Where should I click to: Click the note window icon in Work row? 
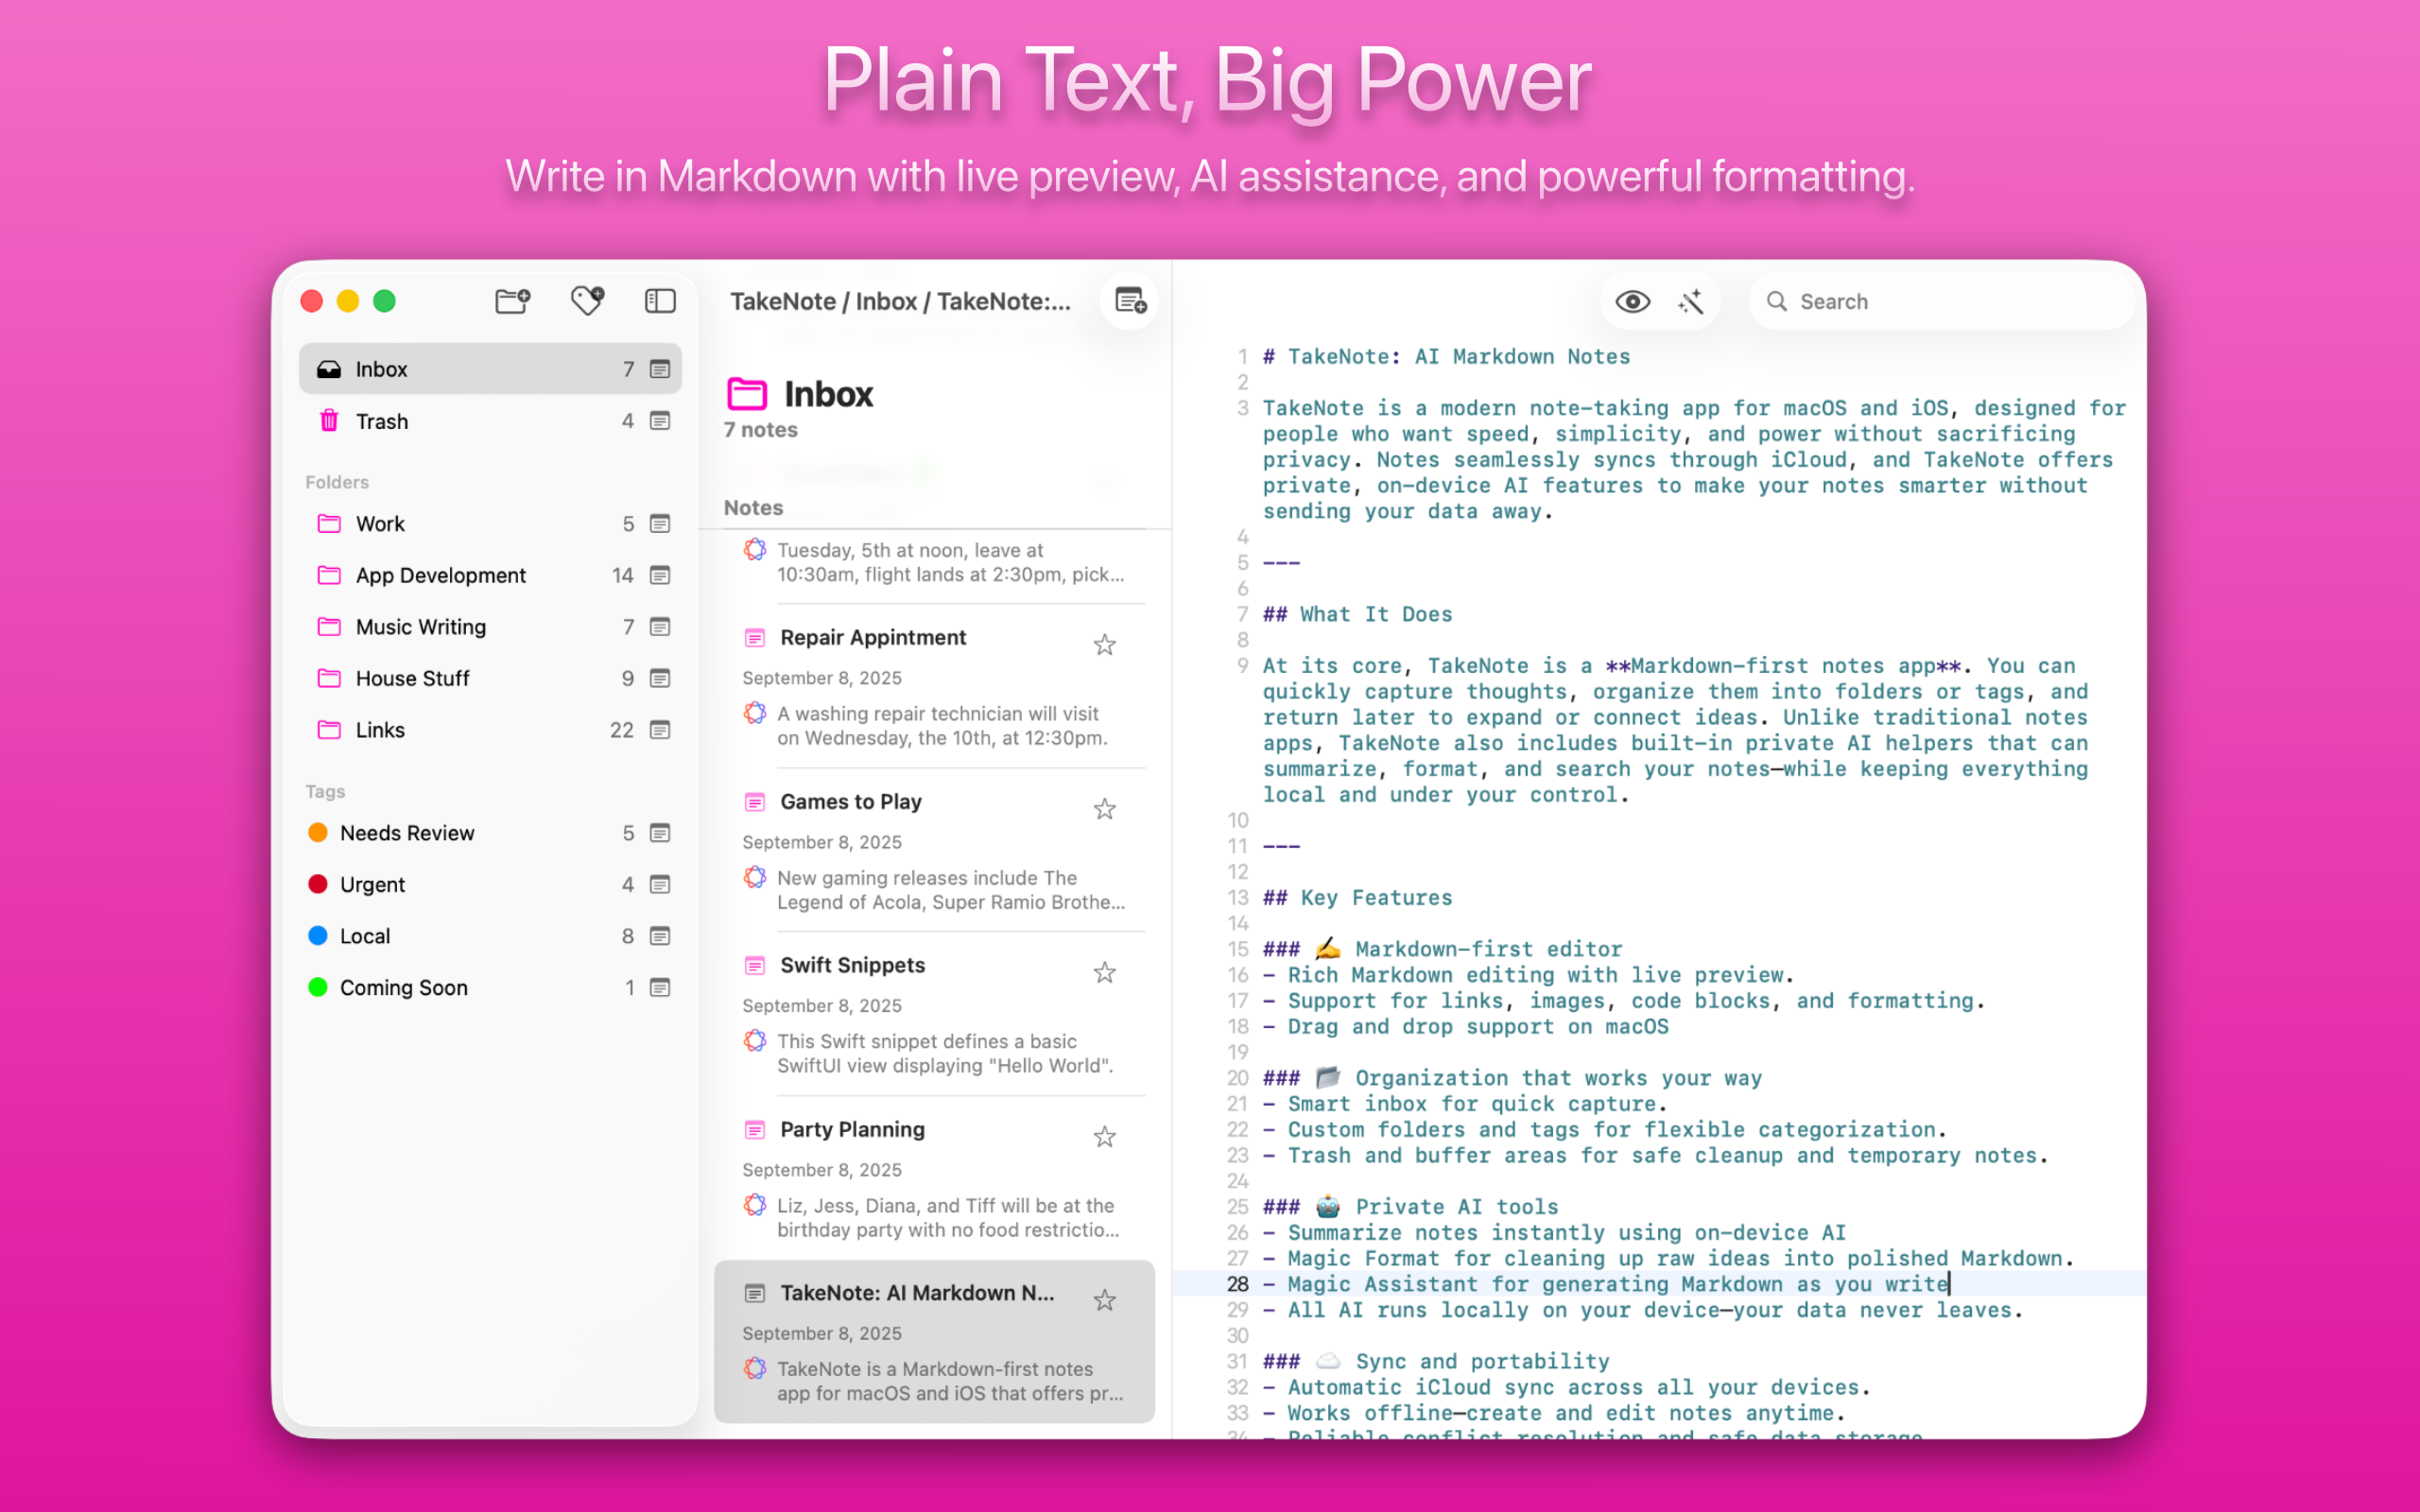coord(660,524)
